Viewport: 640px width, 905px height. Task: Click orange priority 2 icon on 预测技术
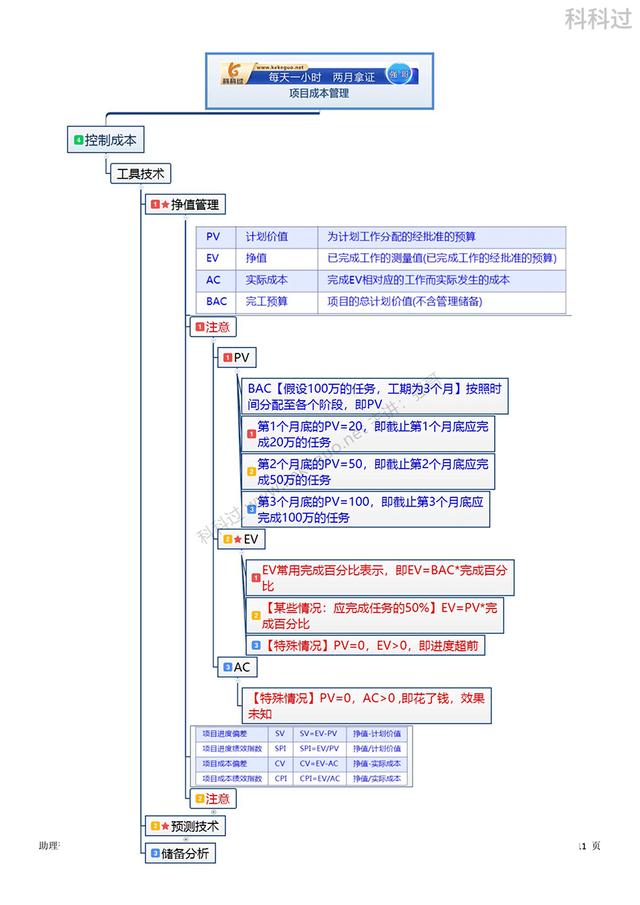pyautogui.click(x=155, y=826)
